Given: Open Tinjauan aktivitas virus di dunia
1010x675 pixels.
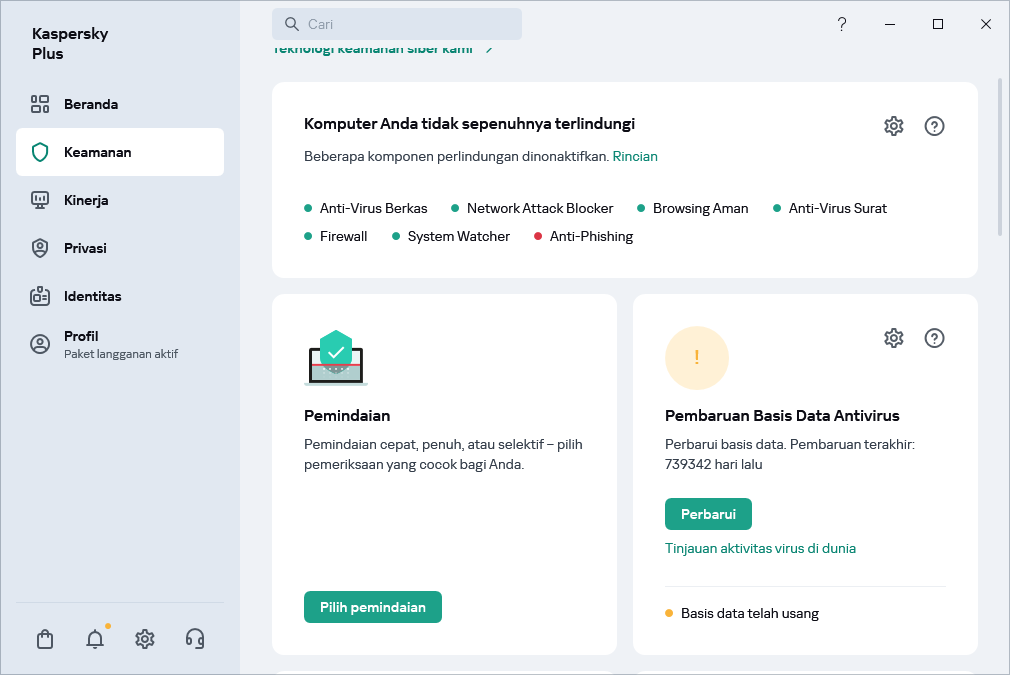Looking at the screenshot, I should coord(760,548).
